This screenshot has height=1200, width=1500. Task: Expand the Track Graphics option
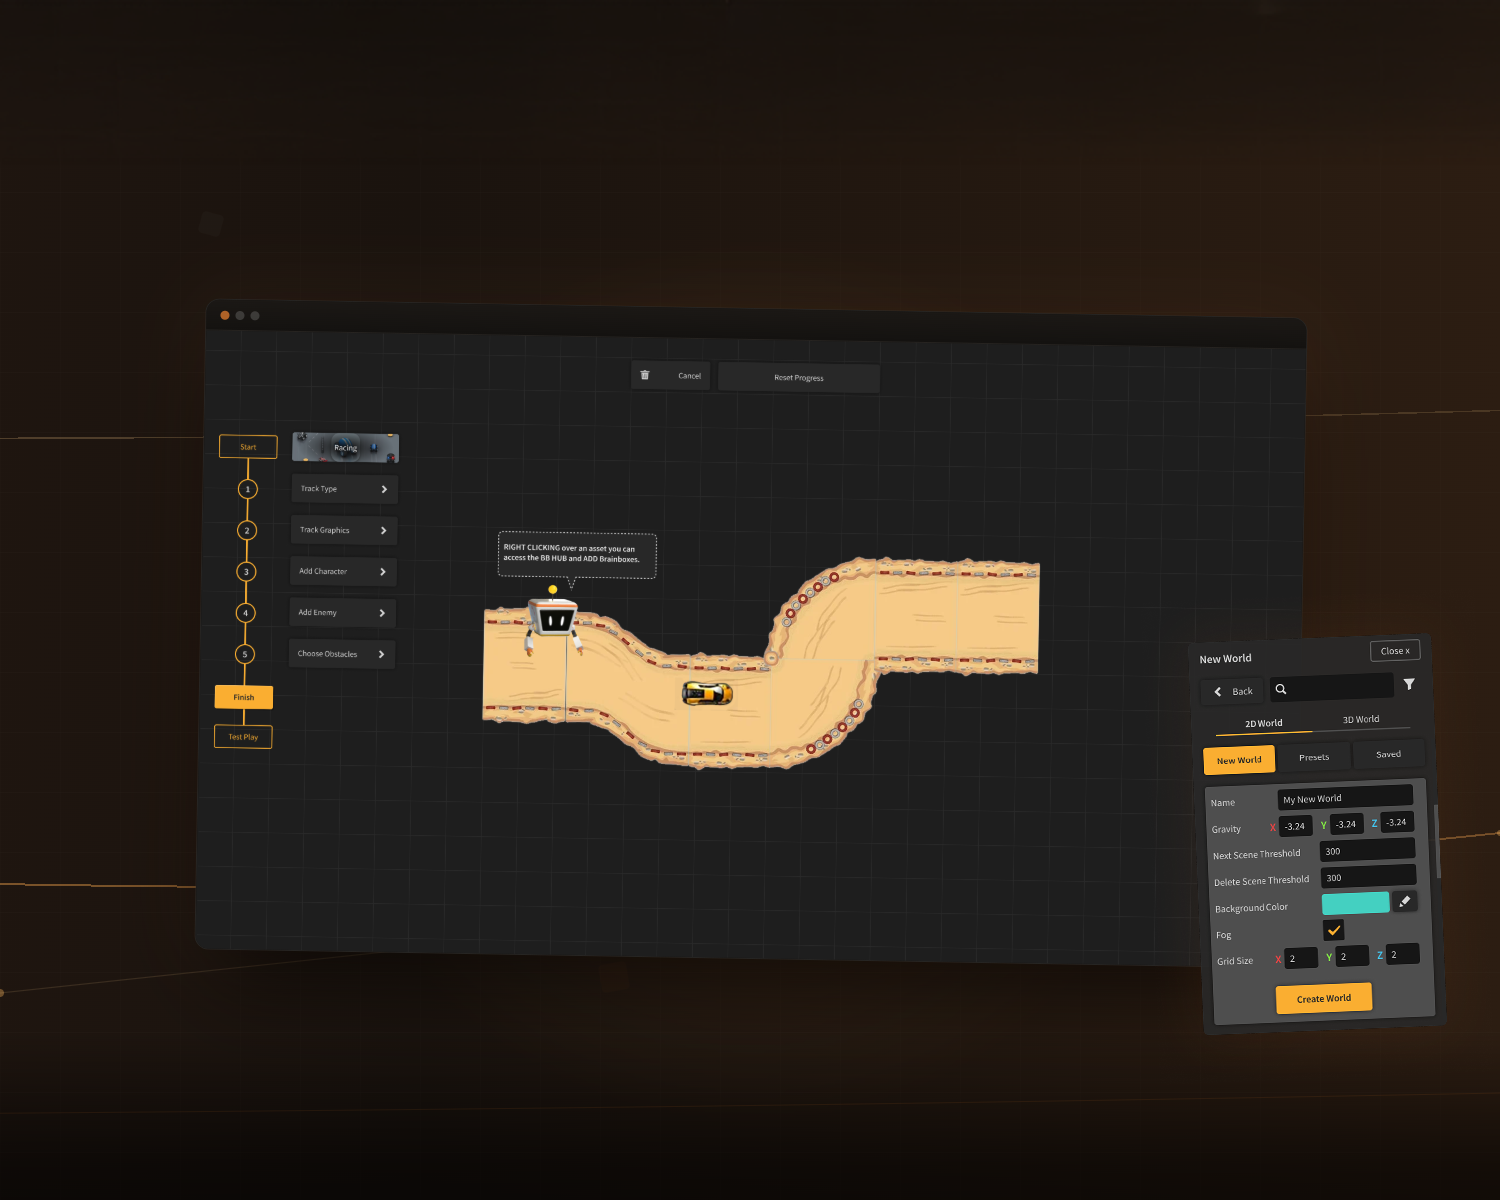[x=344, y=530]
